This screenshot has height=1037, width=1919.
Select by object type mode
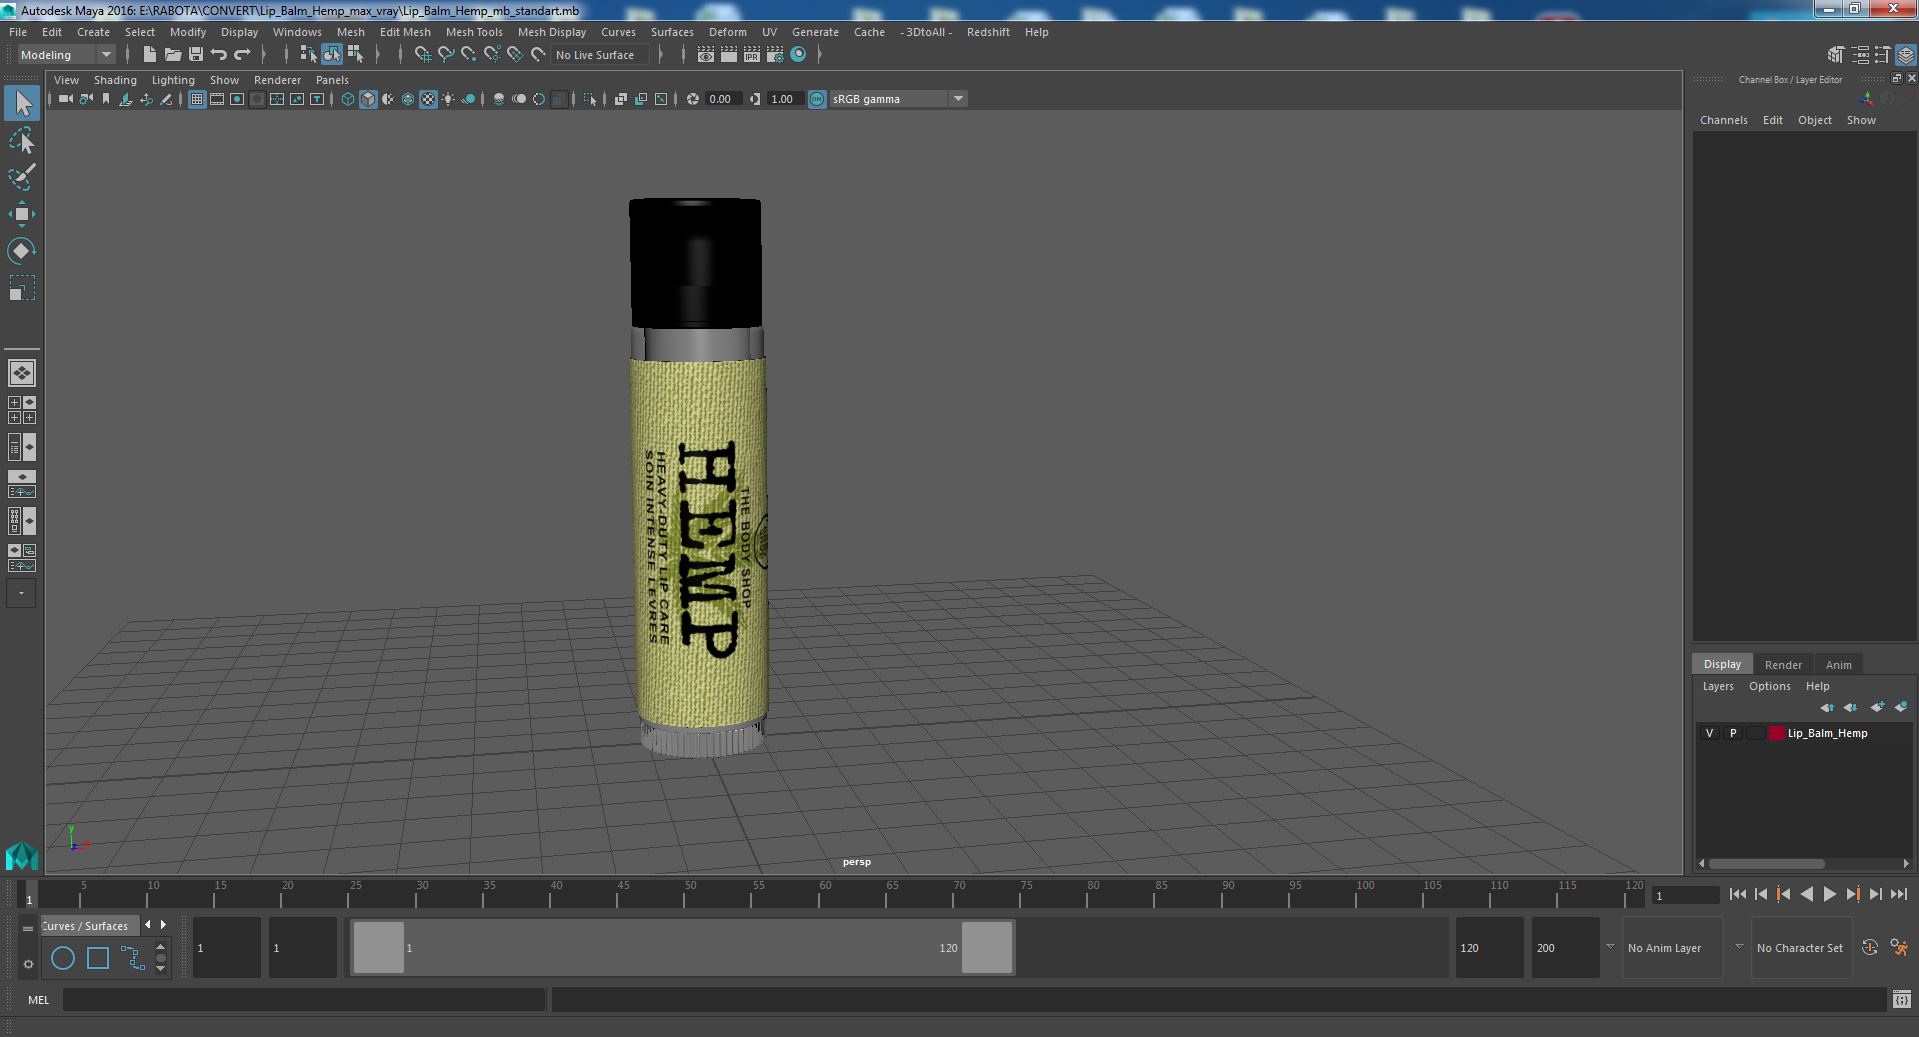click(331, 55)
